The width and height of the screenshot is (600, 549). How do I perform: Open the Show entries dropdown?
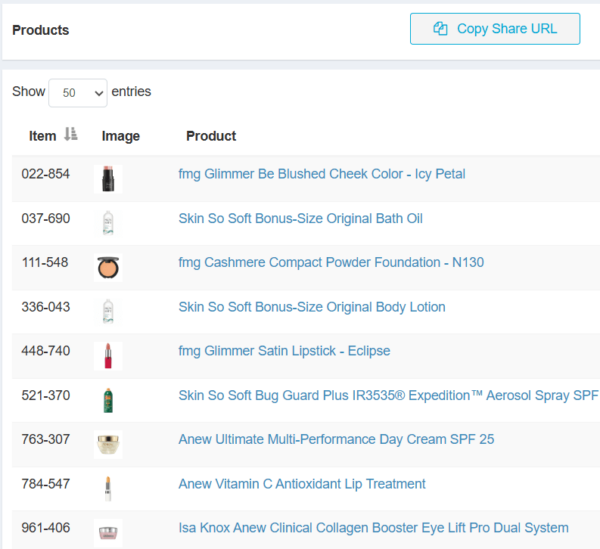[77, 93]
